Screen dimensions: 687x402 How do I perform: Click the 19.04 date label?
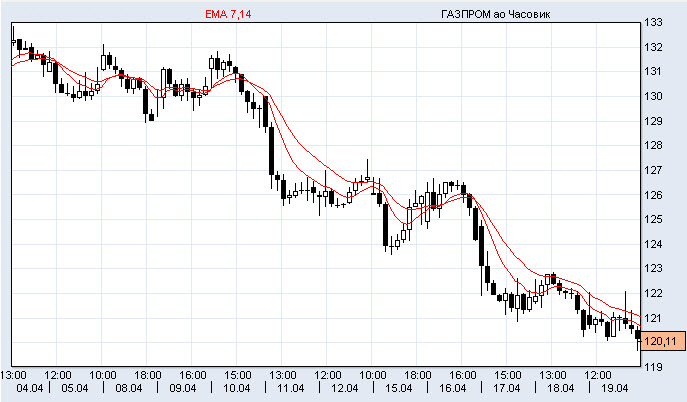click(x=615, y=388)
